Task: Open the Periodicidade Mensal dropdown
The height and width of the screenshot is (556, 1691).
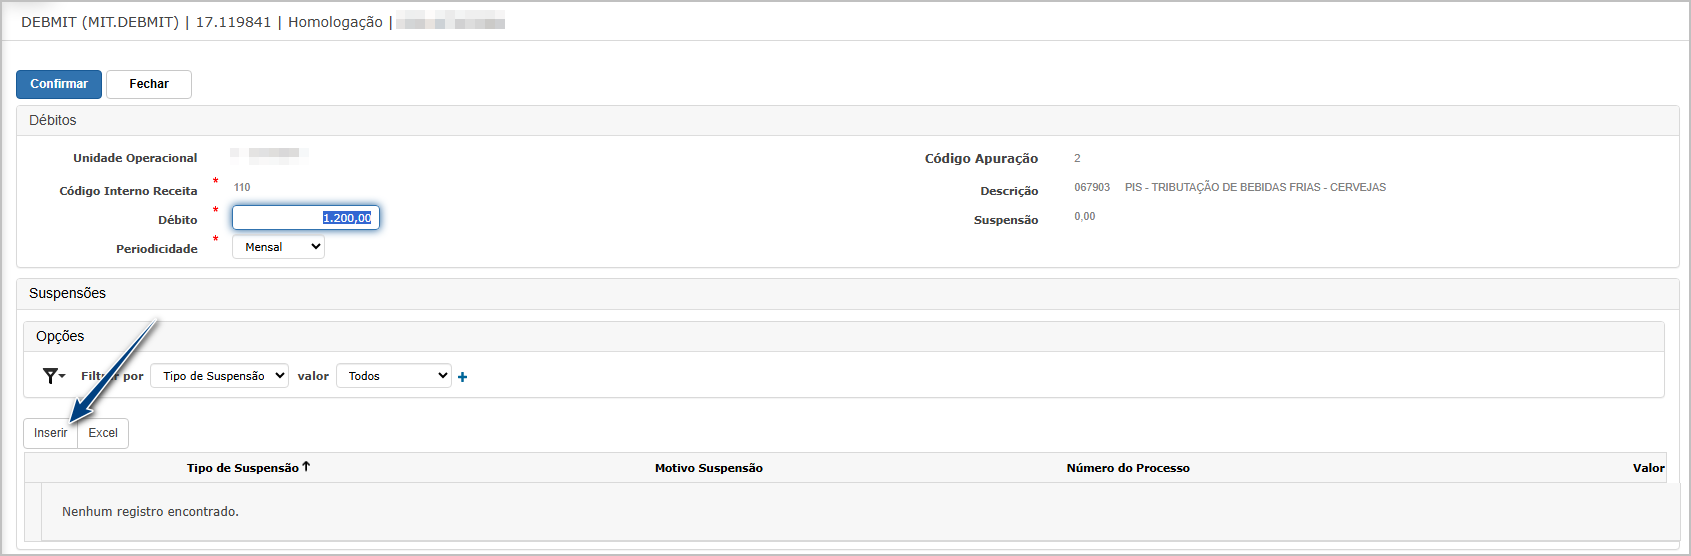Action: [278, 247]
